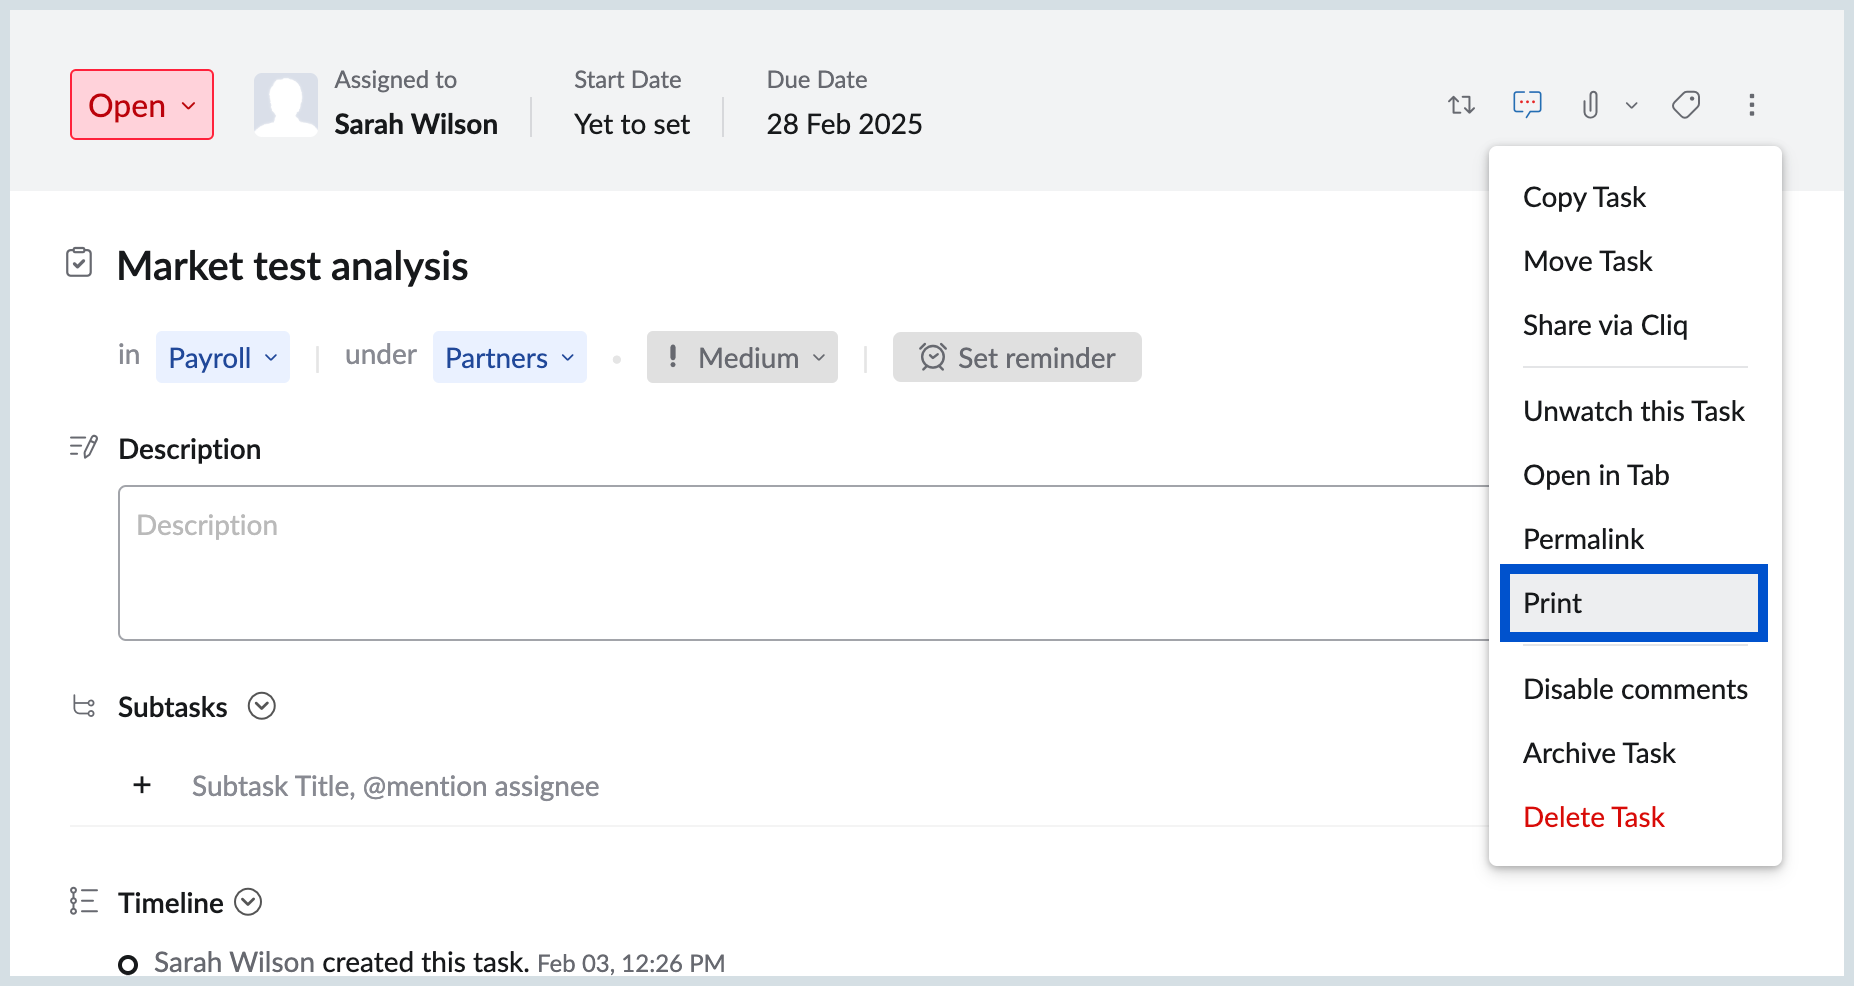The width and height of the screenshot is (1854, 986).
Task: Change the Medium priority dropdown
Action: coord(742,358)
